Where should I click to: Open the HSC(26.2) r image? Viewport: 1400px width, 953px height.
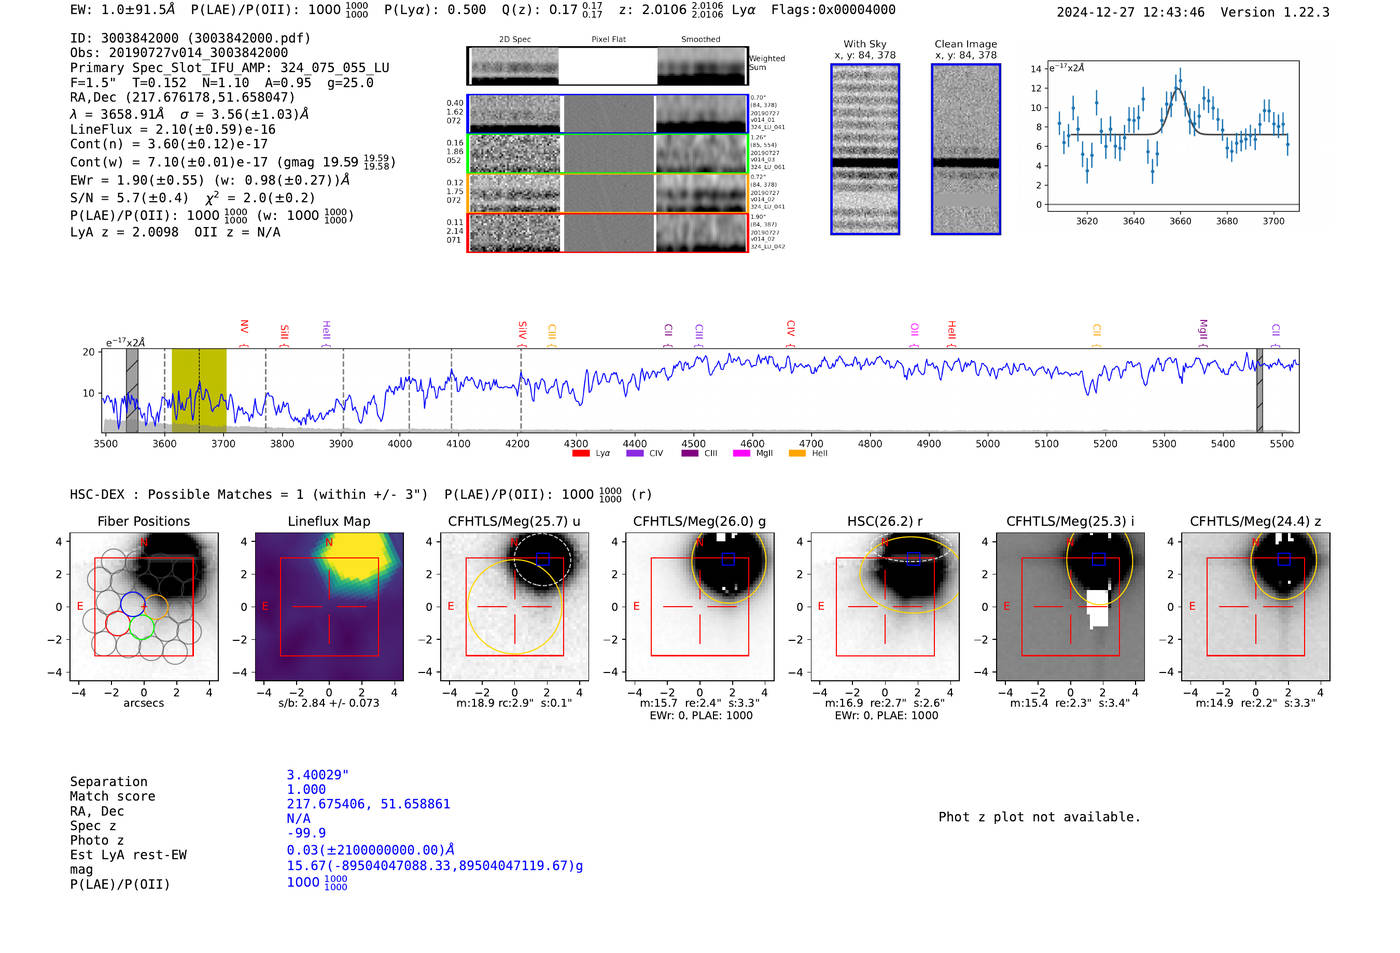(885, 606)
